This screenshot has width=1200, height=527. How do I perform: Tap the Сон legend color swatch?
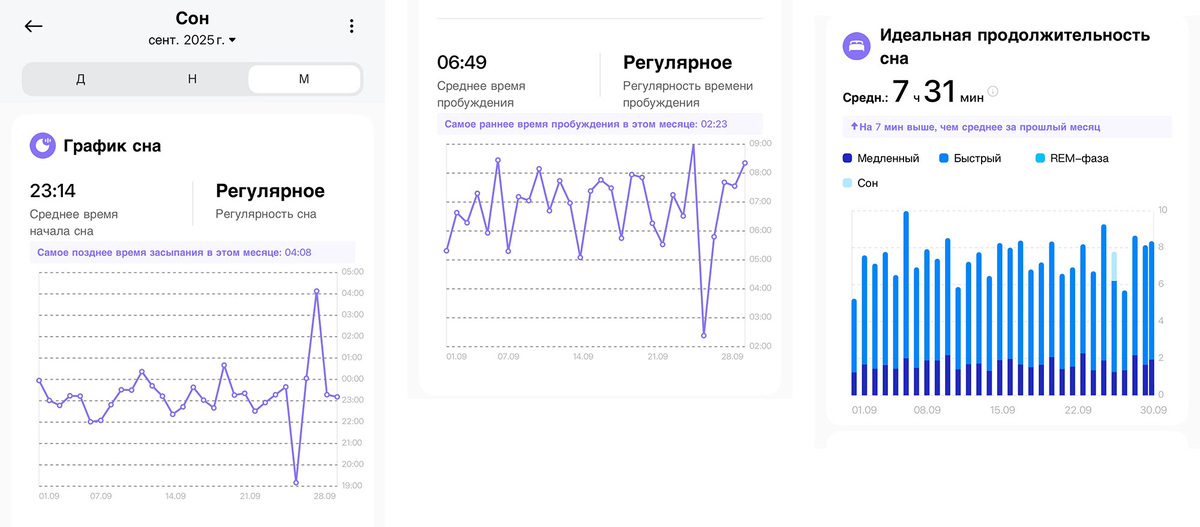click(847, 183)
